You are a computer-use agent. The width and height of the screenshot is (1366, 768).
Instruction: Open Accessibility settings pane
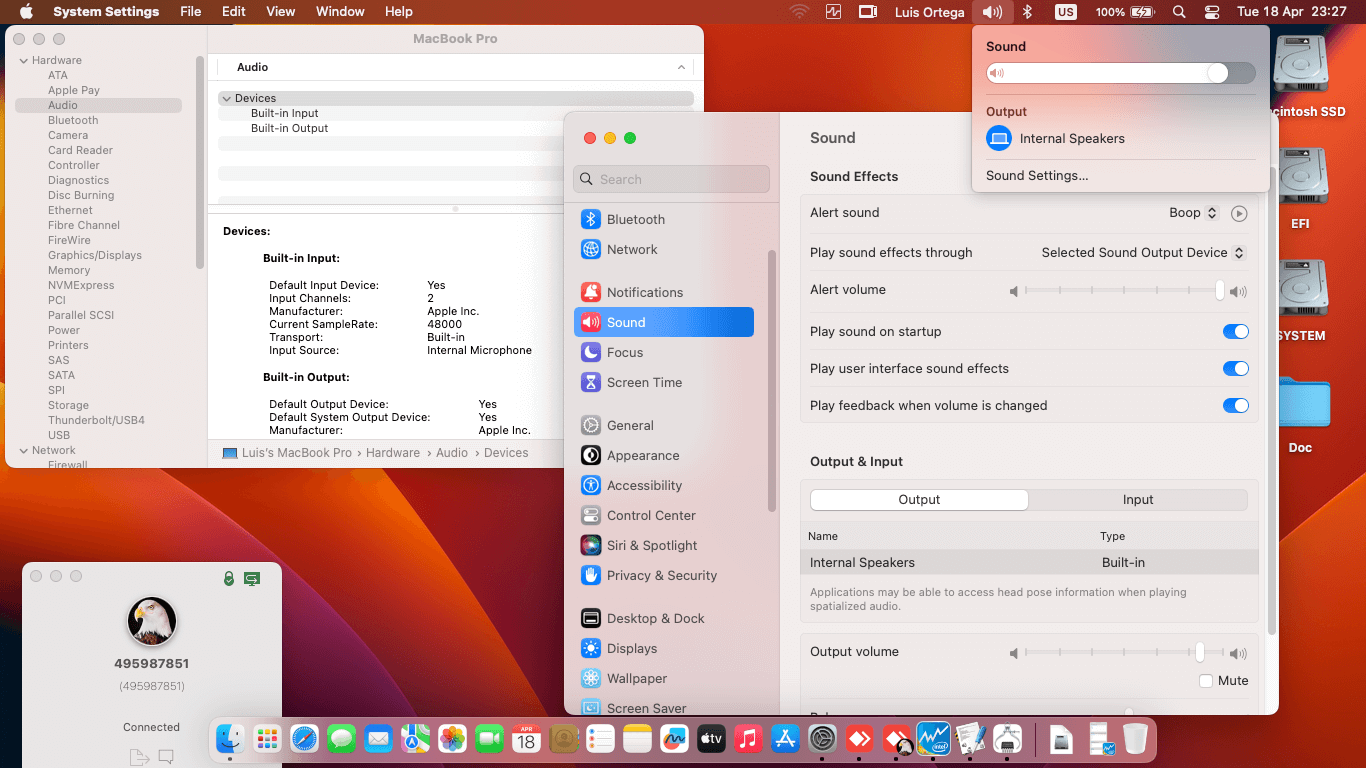tap(663, 485)
